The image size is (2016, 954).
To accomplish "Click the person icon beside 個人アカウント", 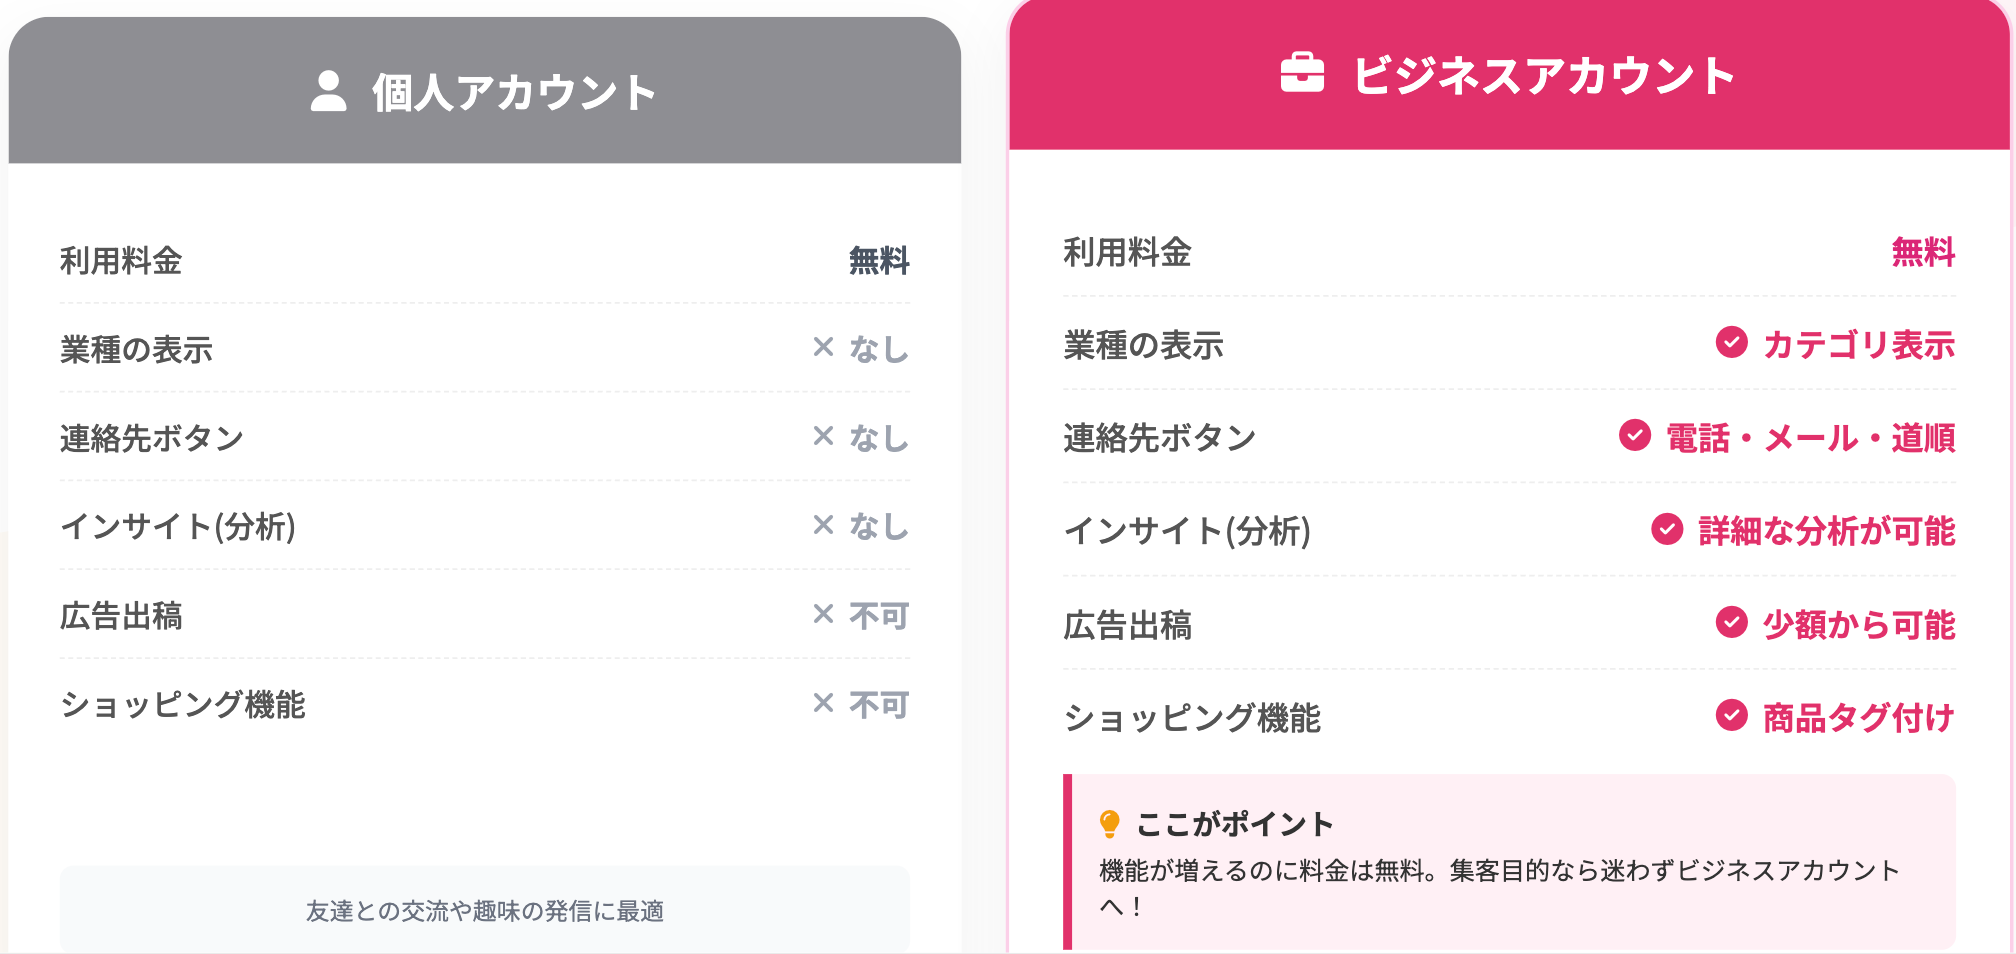I will (328, 91).
